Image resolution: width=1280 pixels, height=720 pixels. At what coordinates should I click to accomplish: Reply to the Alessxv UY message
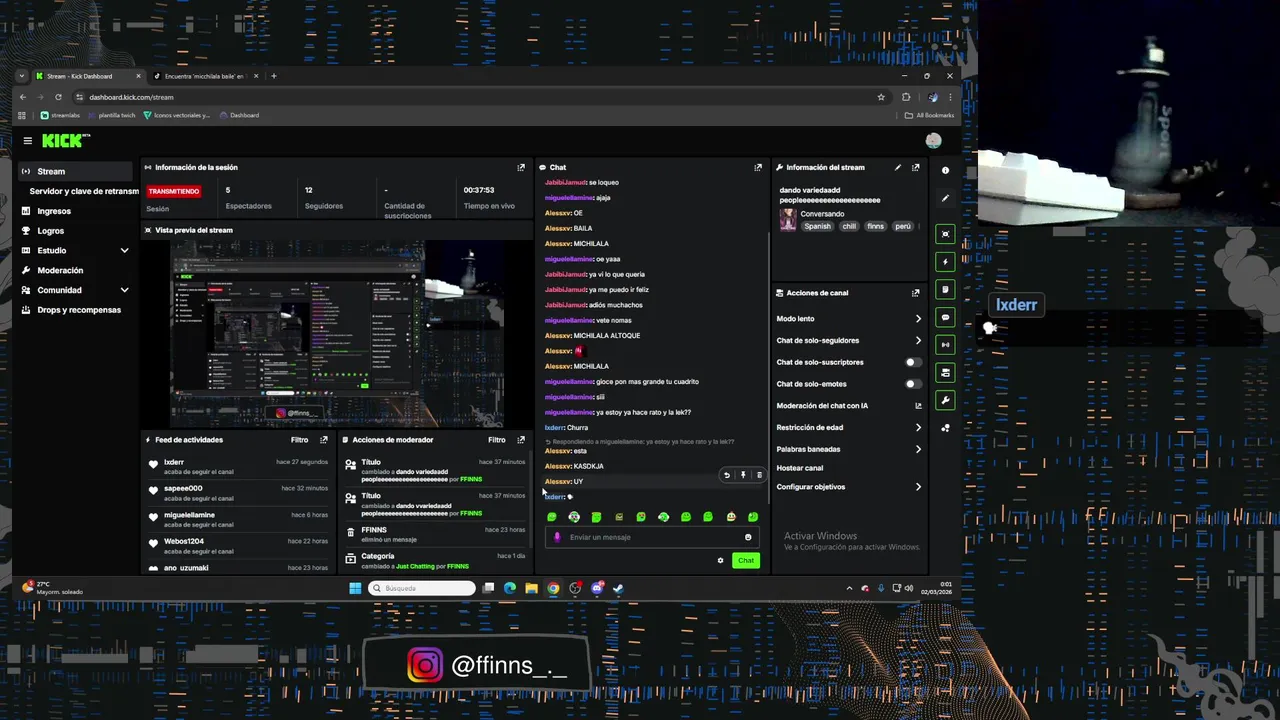pos(727,475)
